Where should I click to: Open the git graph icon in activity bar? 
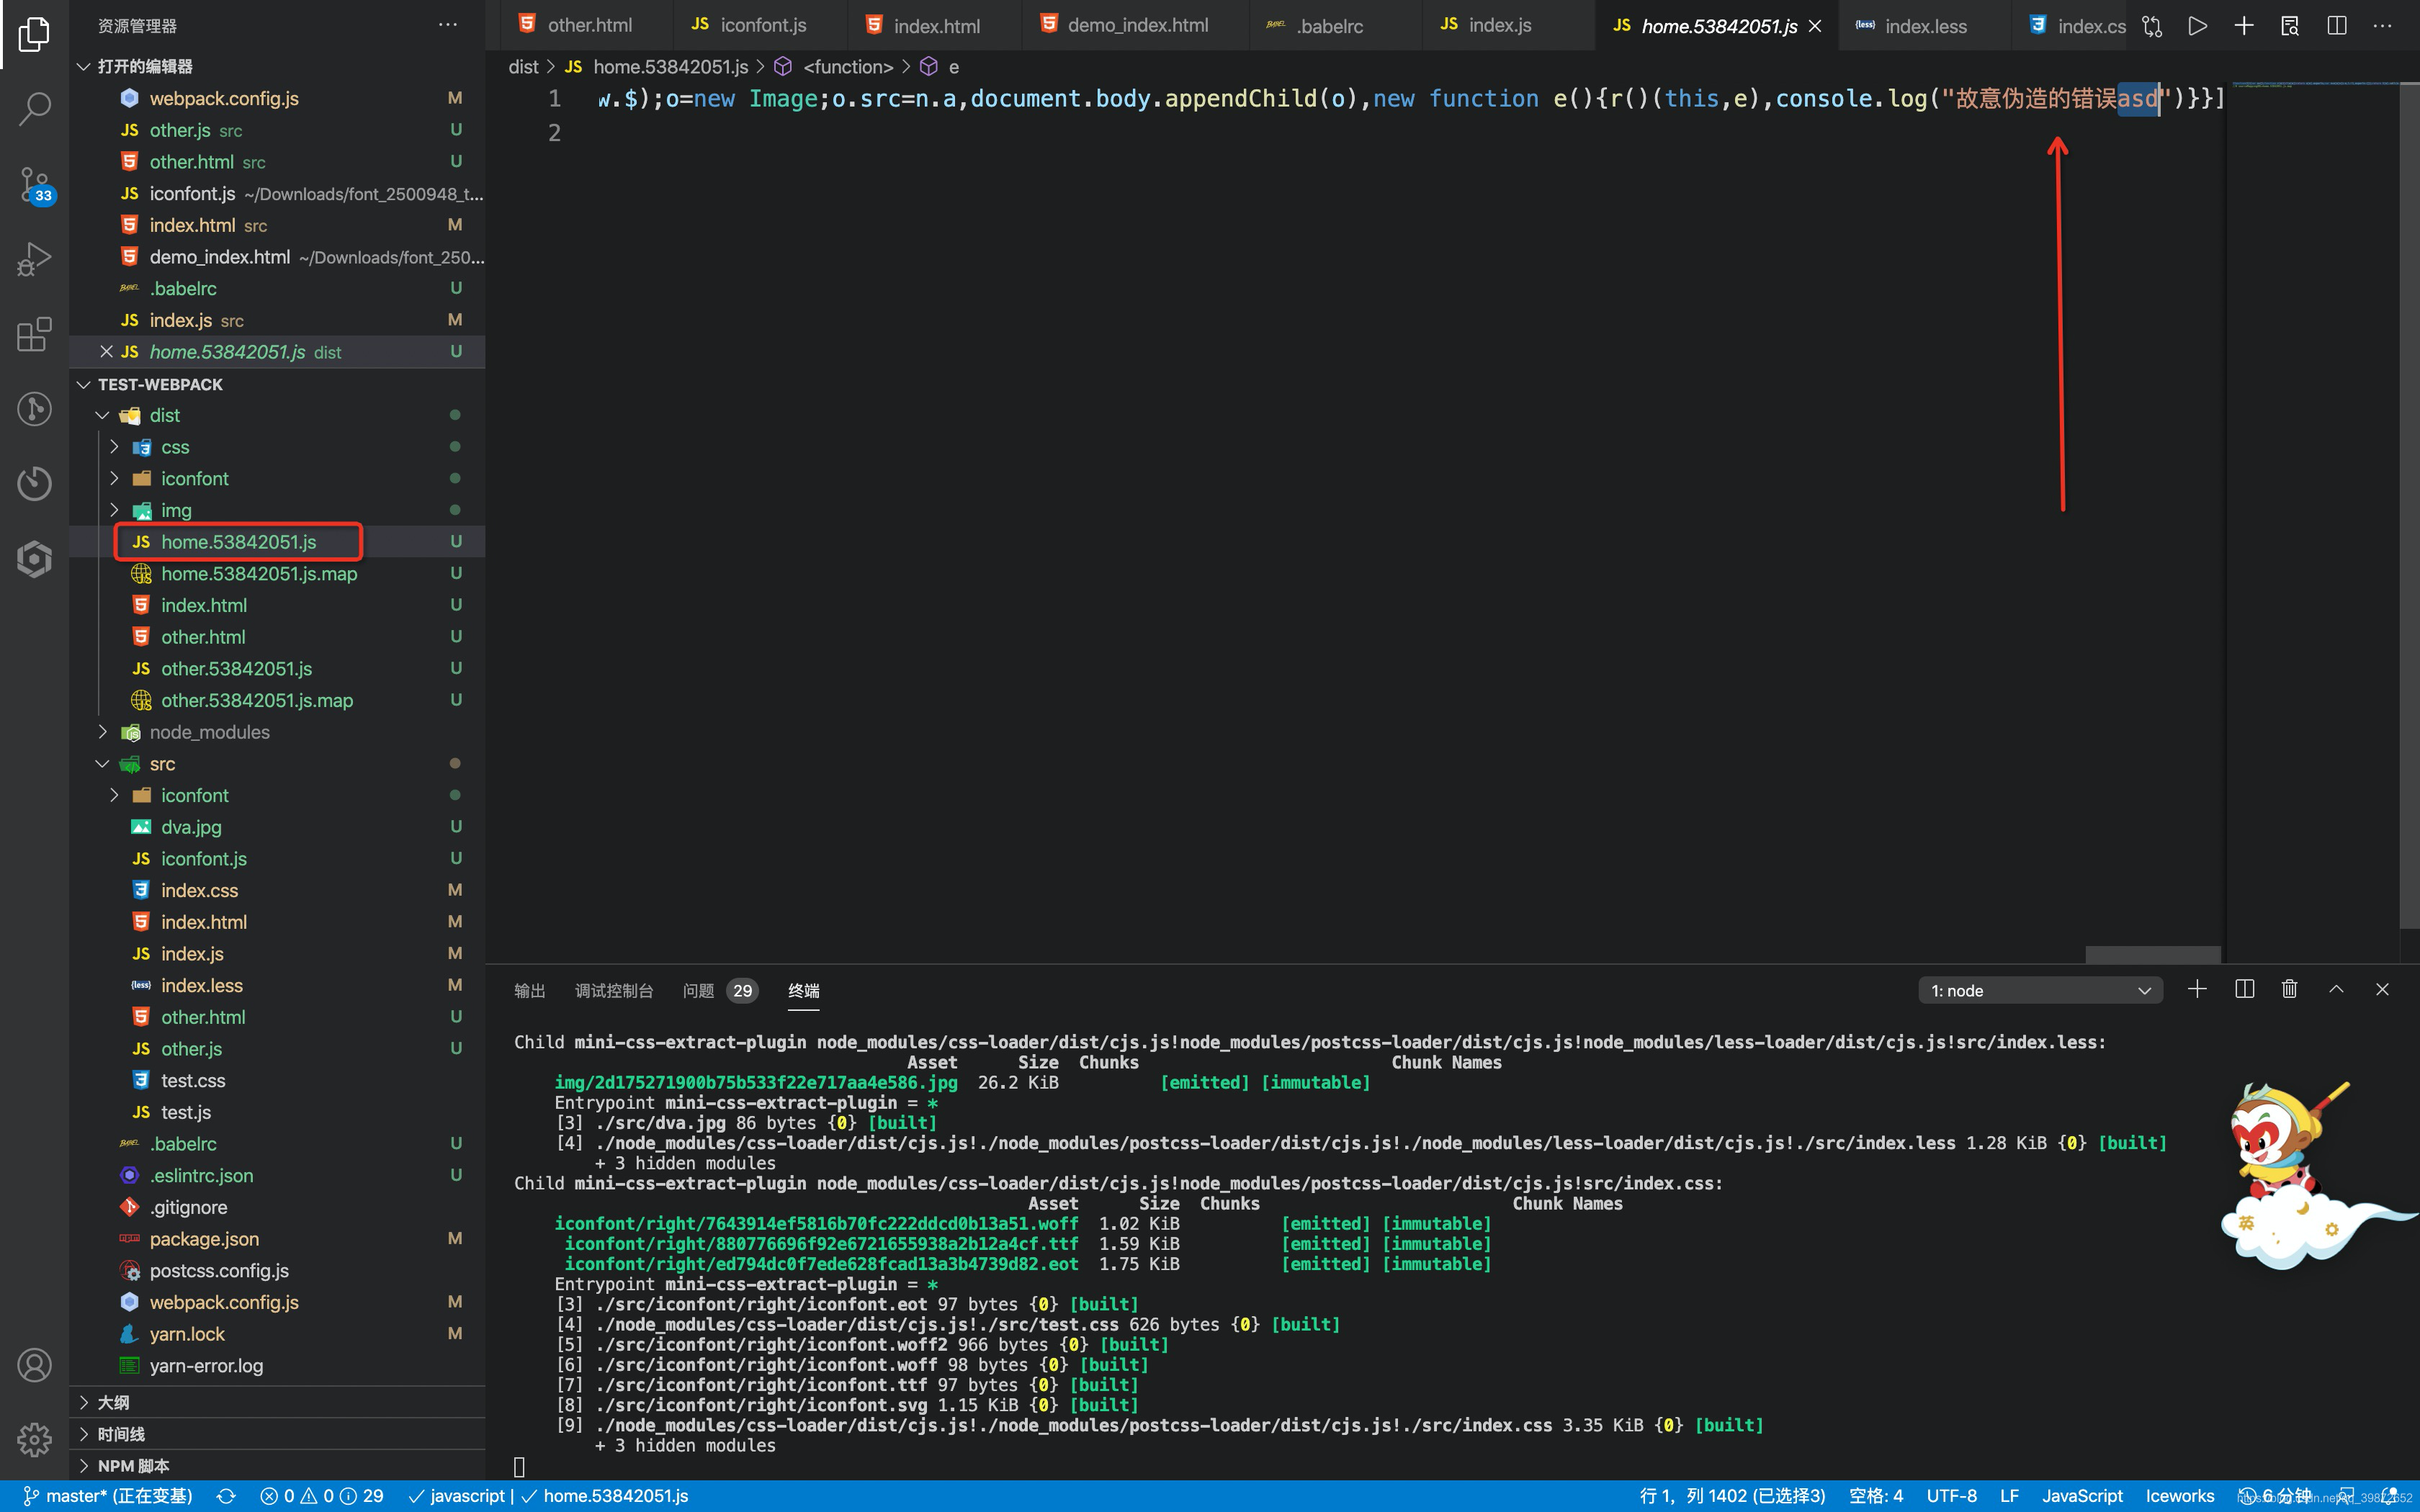34,409
